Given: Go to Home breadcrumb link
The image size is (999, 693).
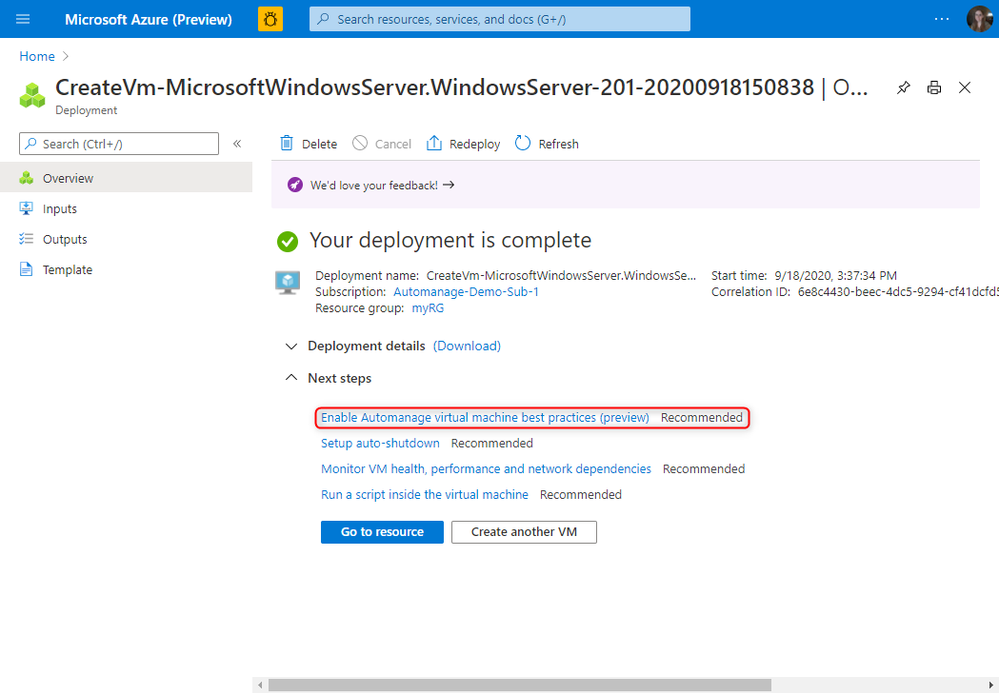Looking at the screenshot, I should coord(37,56).
